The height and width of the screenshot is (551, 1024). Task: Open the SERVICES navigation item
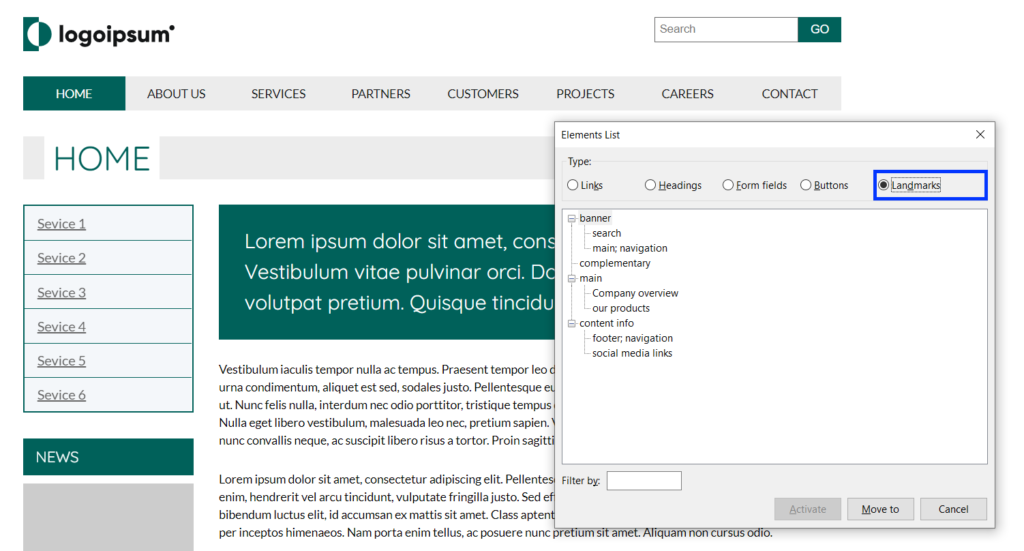click(x=278, y=93)
